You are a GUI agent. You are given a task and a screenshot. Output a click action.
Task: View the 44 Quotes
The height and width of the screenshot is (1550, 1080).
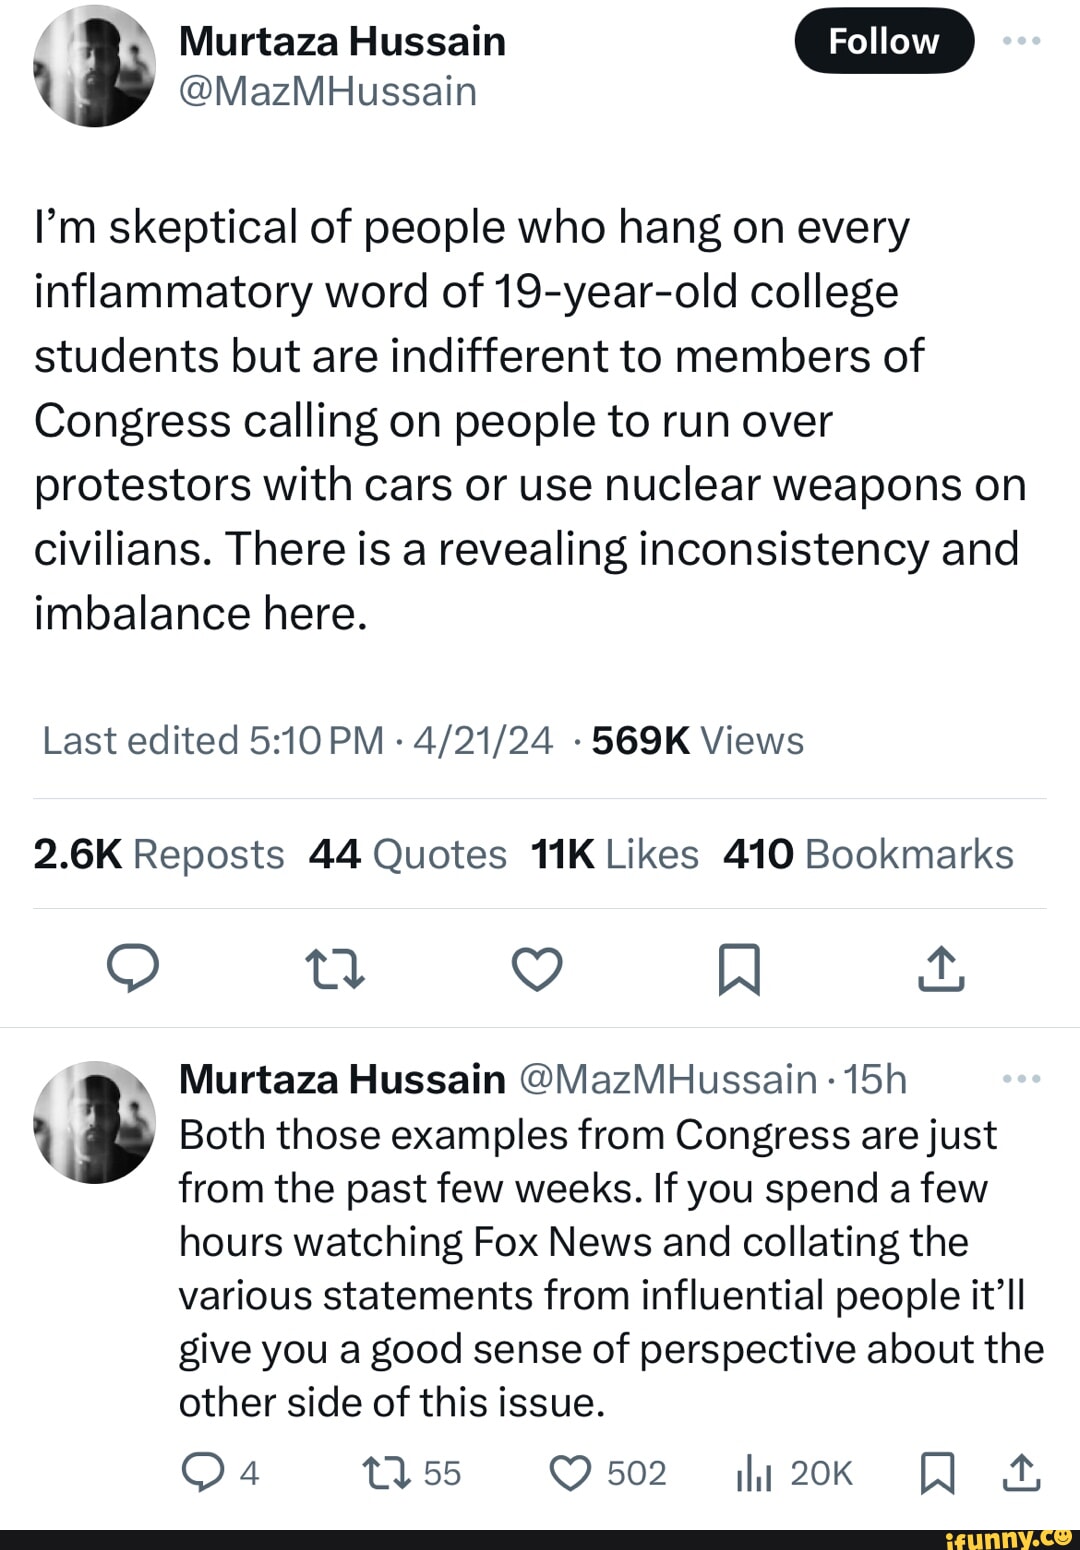(x=408, y=855)
